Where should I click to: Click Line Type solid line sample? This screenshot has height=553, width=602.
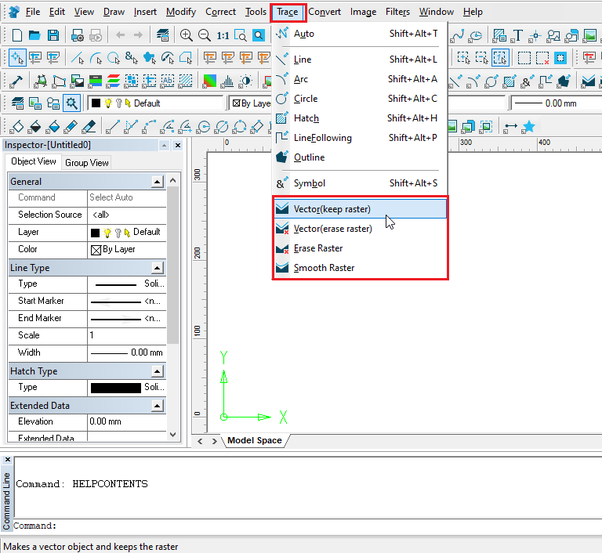pos(116,285)
